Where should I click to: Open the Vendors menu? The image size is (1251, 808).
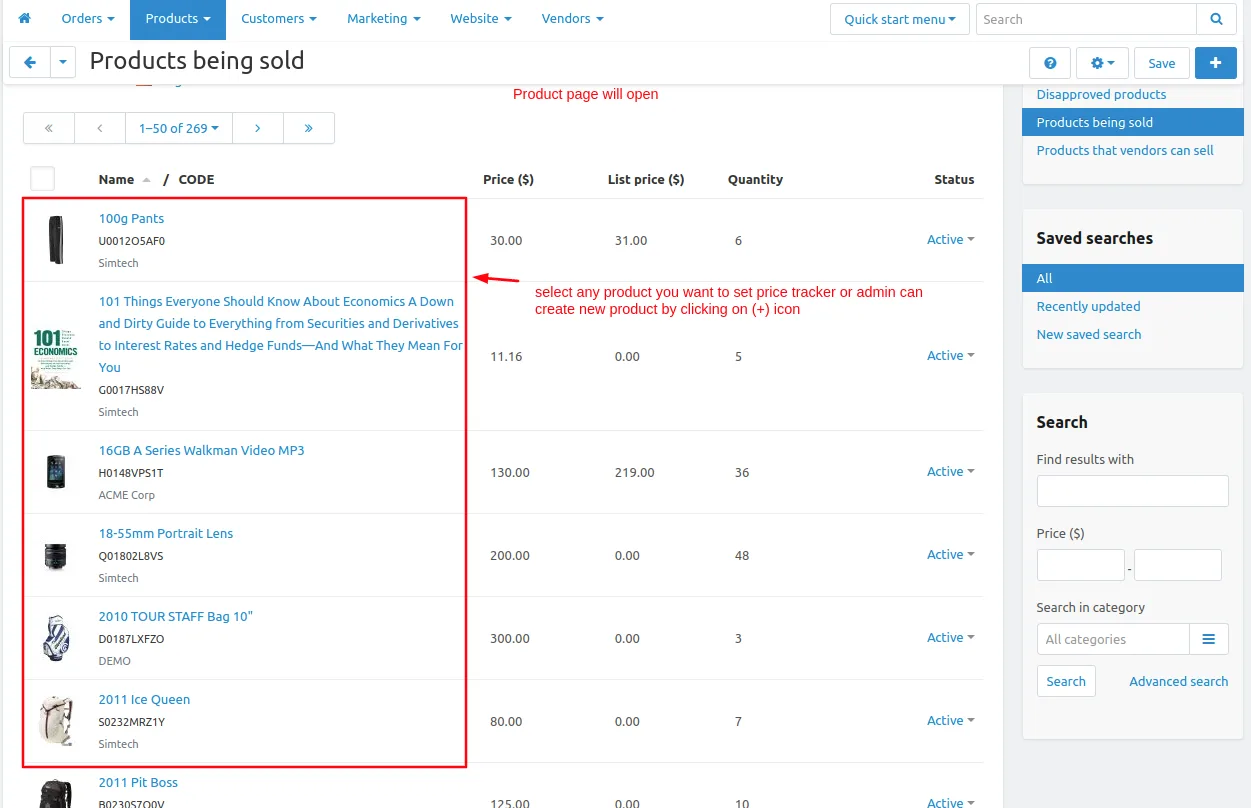573,18
